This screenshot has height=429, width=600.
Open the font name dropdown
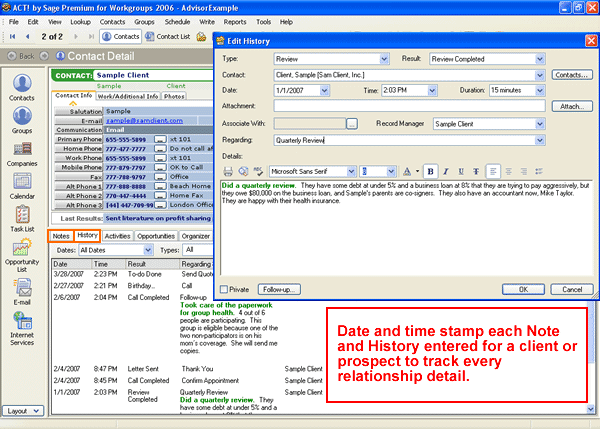351,171
